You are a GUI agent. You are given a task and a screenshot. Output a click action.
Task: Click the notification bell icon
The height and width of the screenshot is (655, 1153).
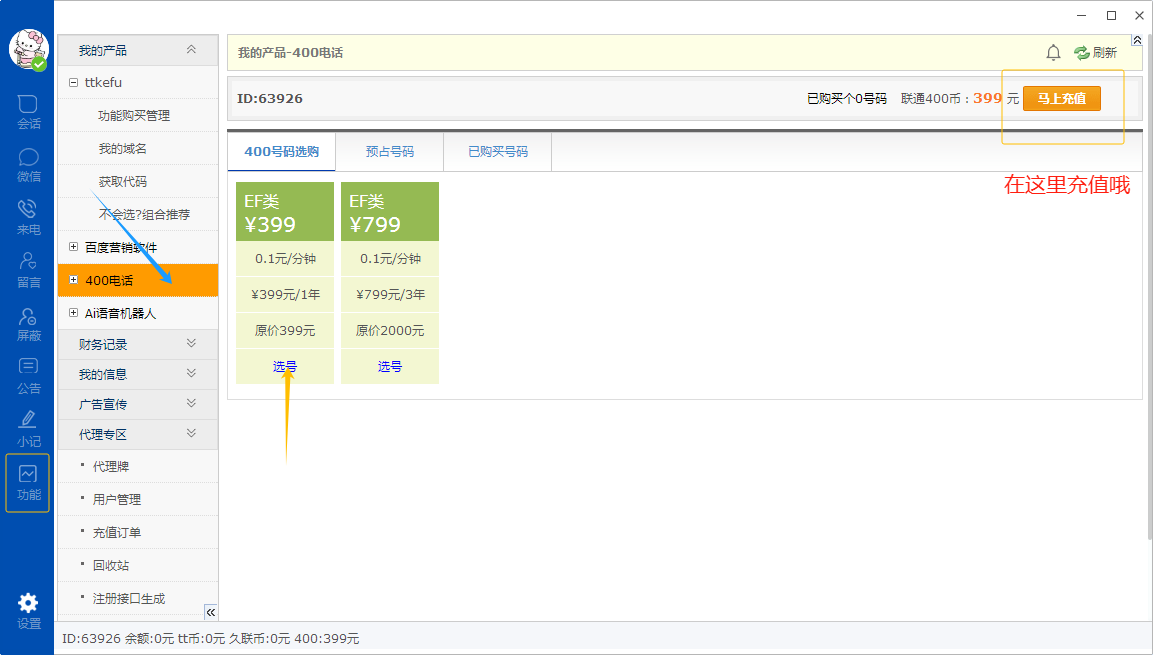[1053, 53]
